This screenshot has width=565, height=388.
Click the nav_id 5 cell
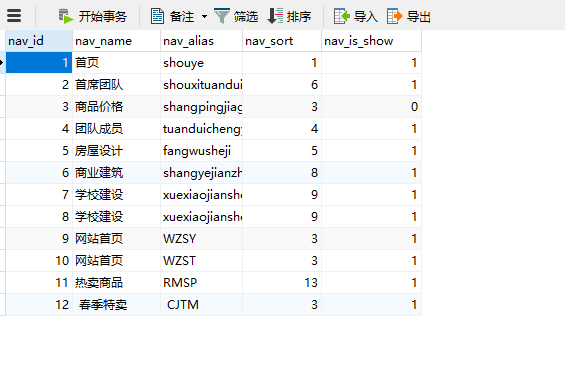coord(39,151)
